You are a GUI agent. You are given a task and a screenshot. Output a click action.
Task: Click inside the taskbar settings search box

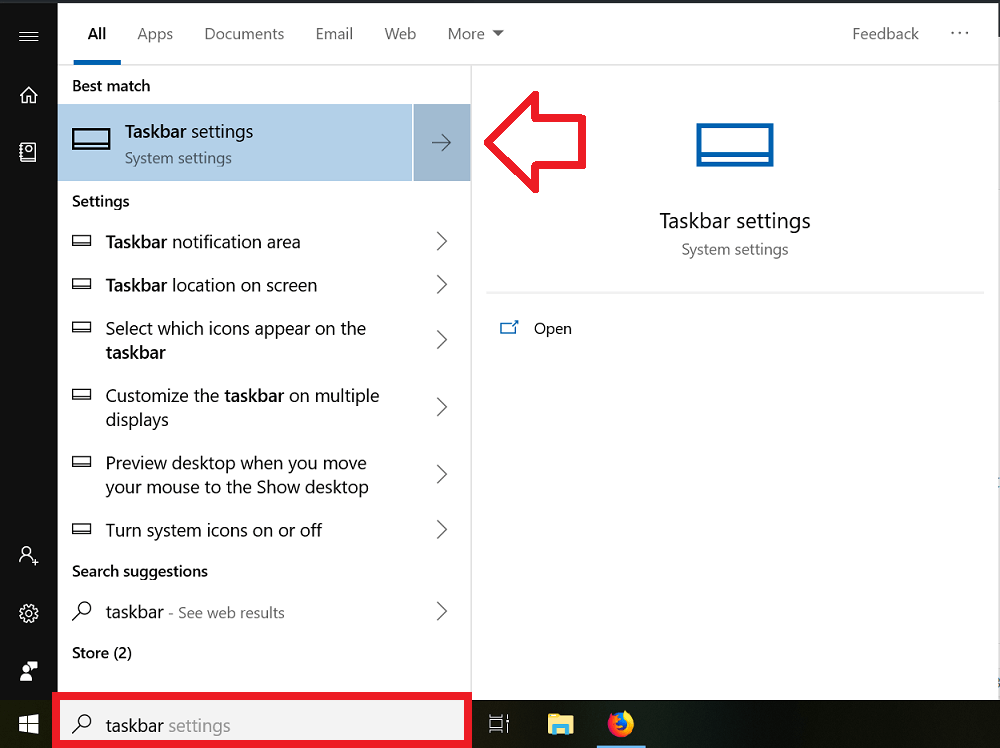pos(250,723)
